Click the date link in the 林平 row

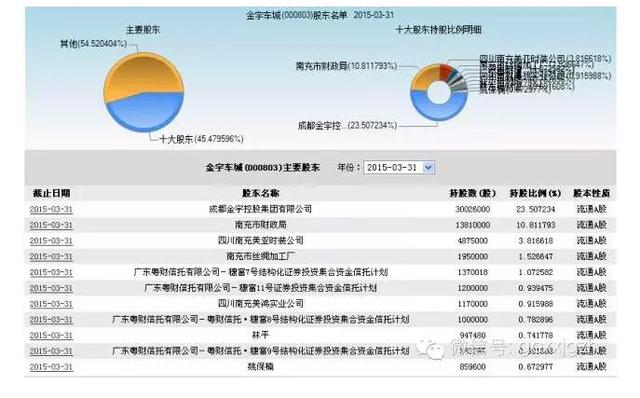tap(51, 336)
